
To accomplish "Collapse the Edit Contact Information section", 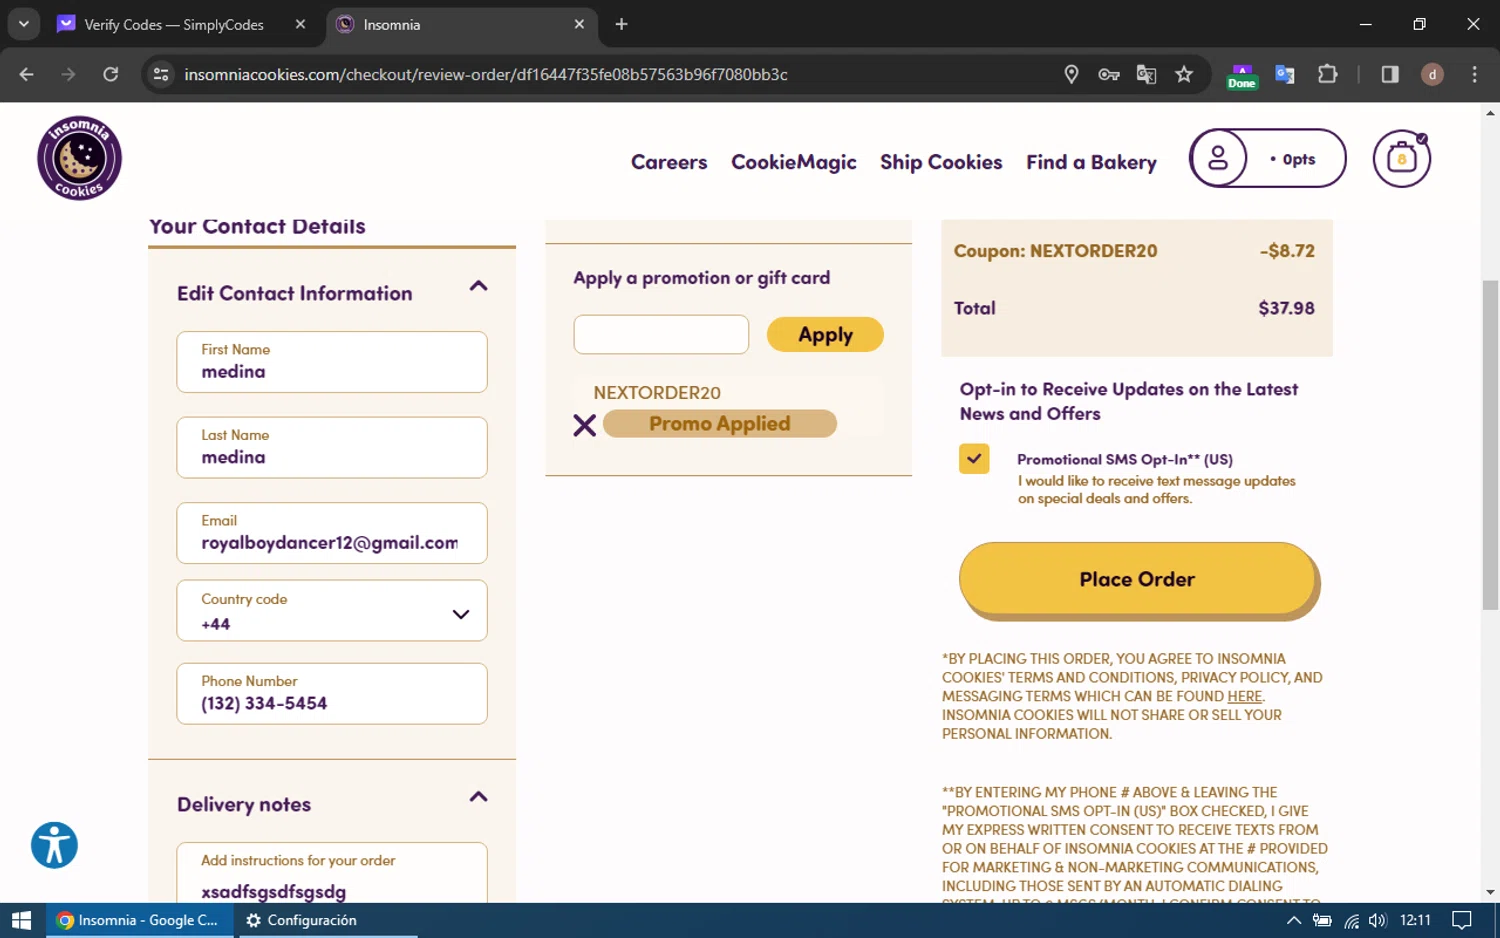I will 478,286.
